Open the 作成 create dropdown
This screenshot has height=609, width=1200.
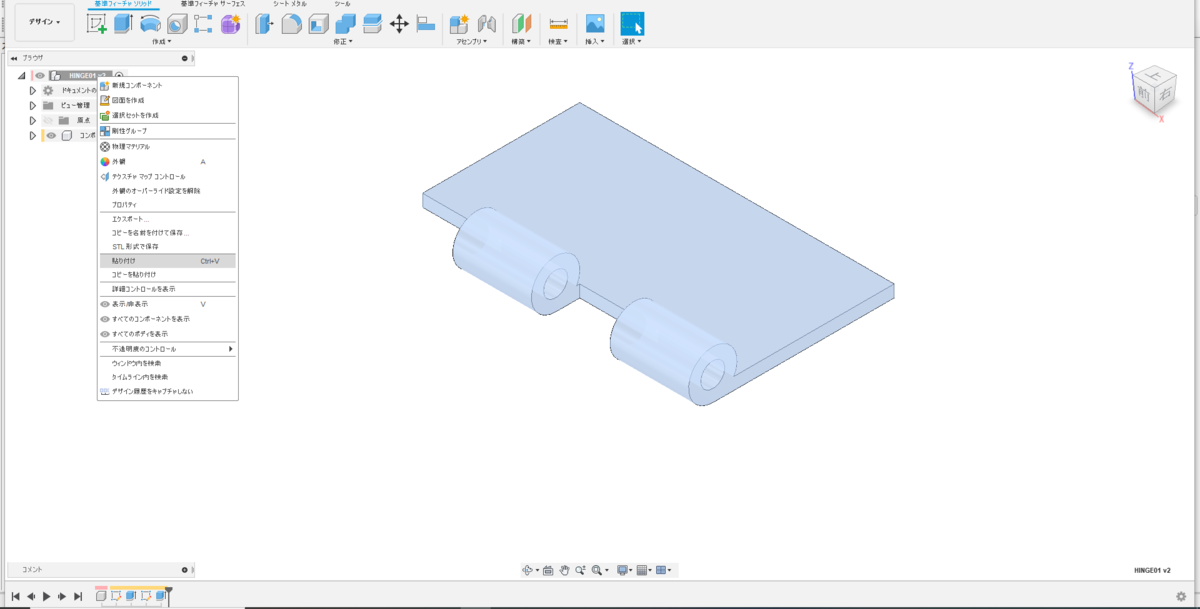(x=161, y=42)
